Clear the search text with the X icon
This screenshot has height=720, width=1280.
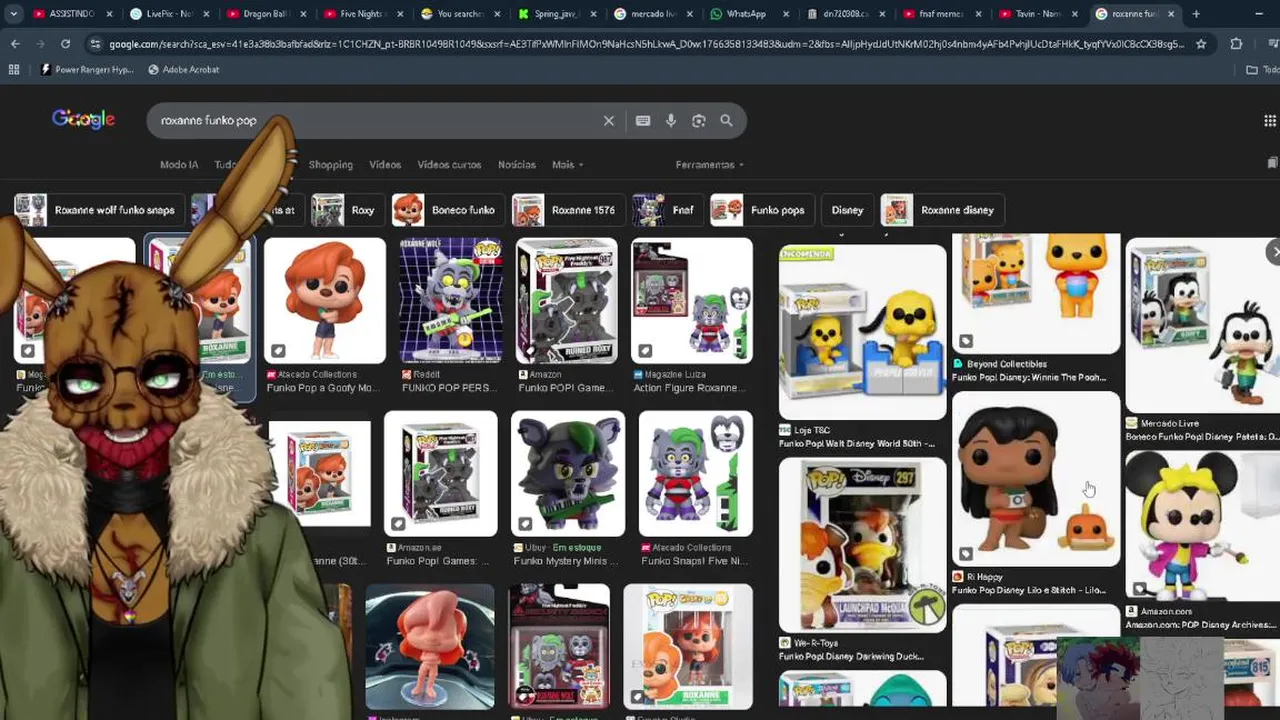click(x=608, y=121)
